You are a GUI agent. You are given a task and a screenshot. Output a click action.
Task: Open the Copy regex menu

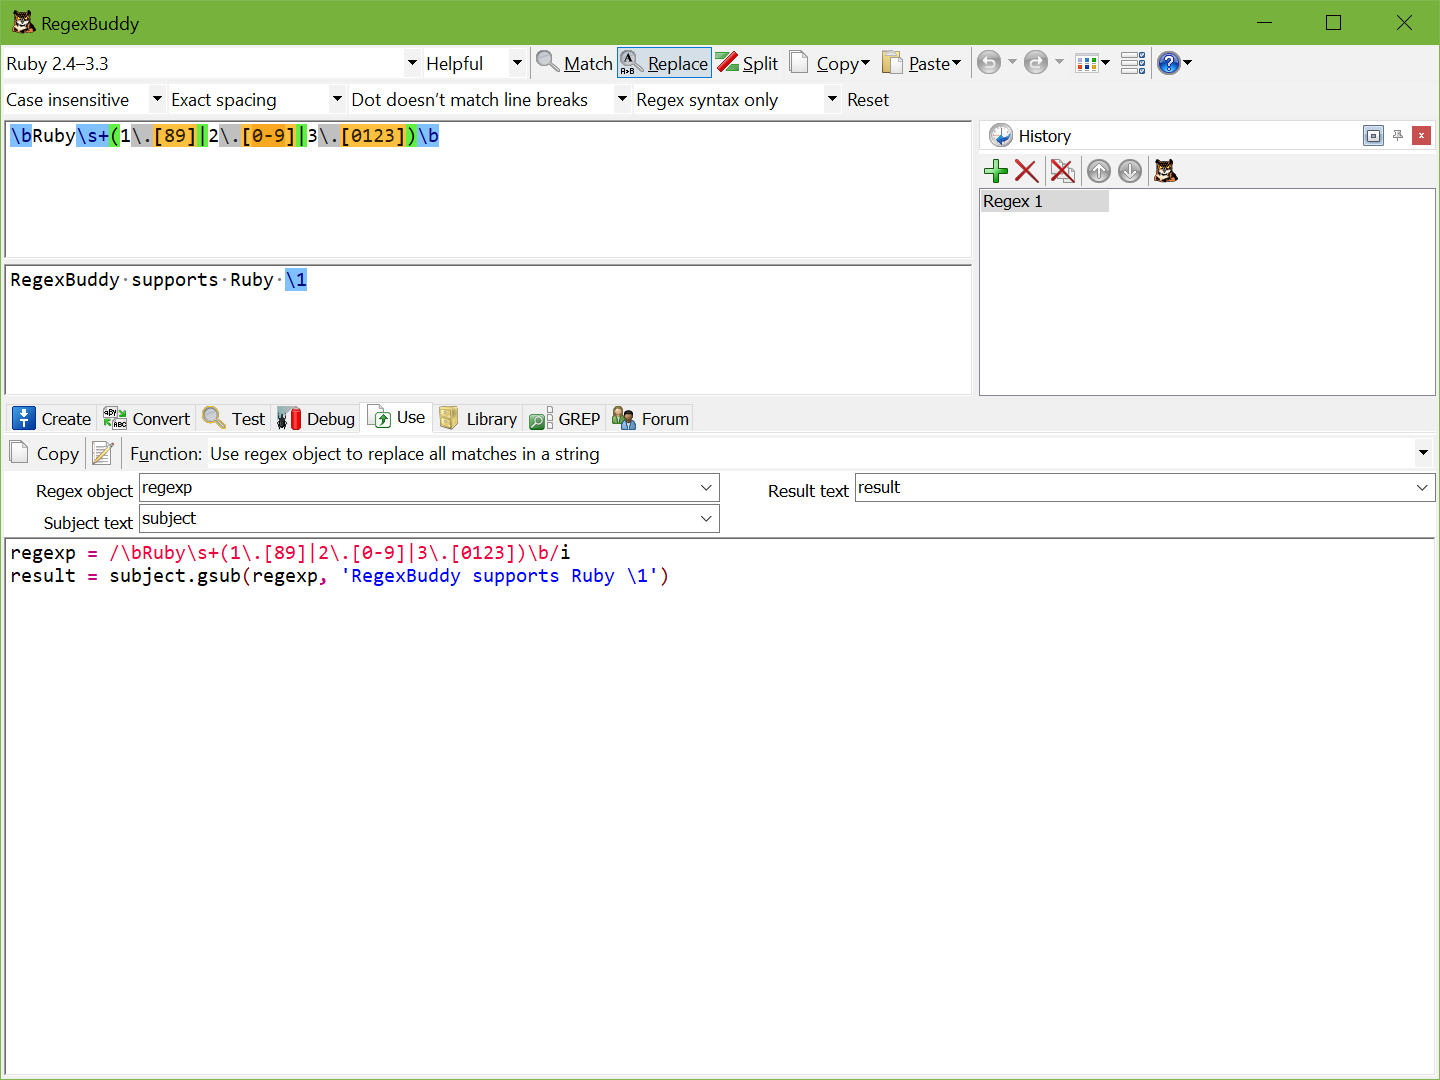pos(830,63)
